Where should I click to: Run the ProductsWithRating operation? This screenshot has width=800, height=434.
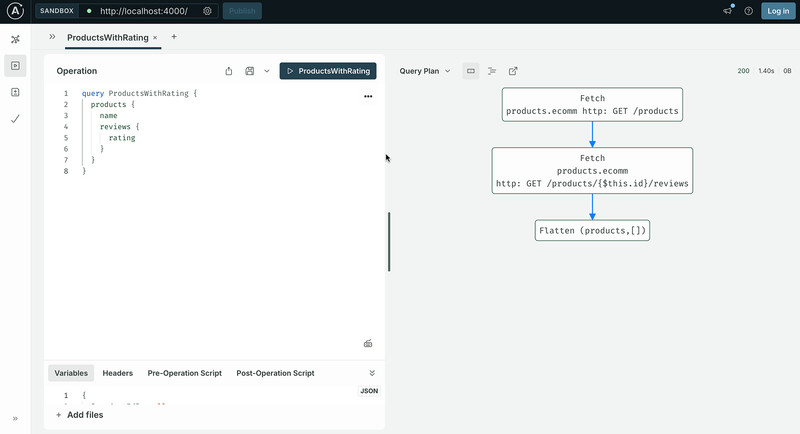(328, 71)
